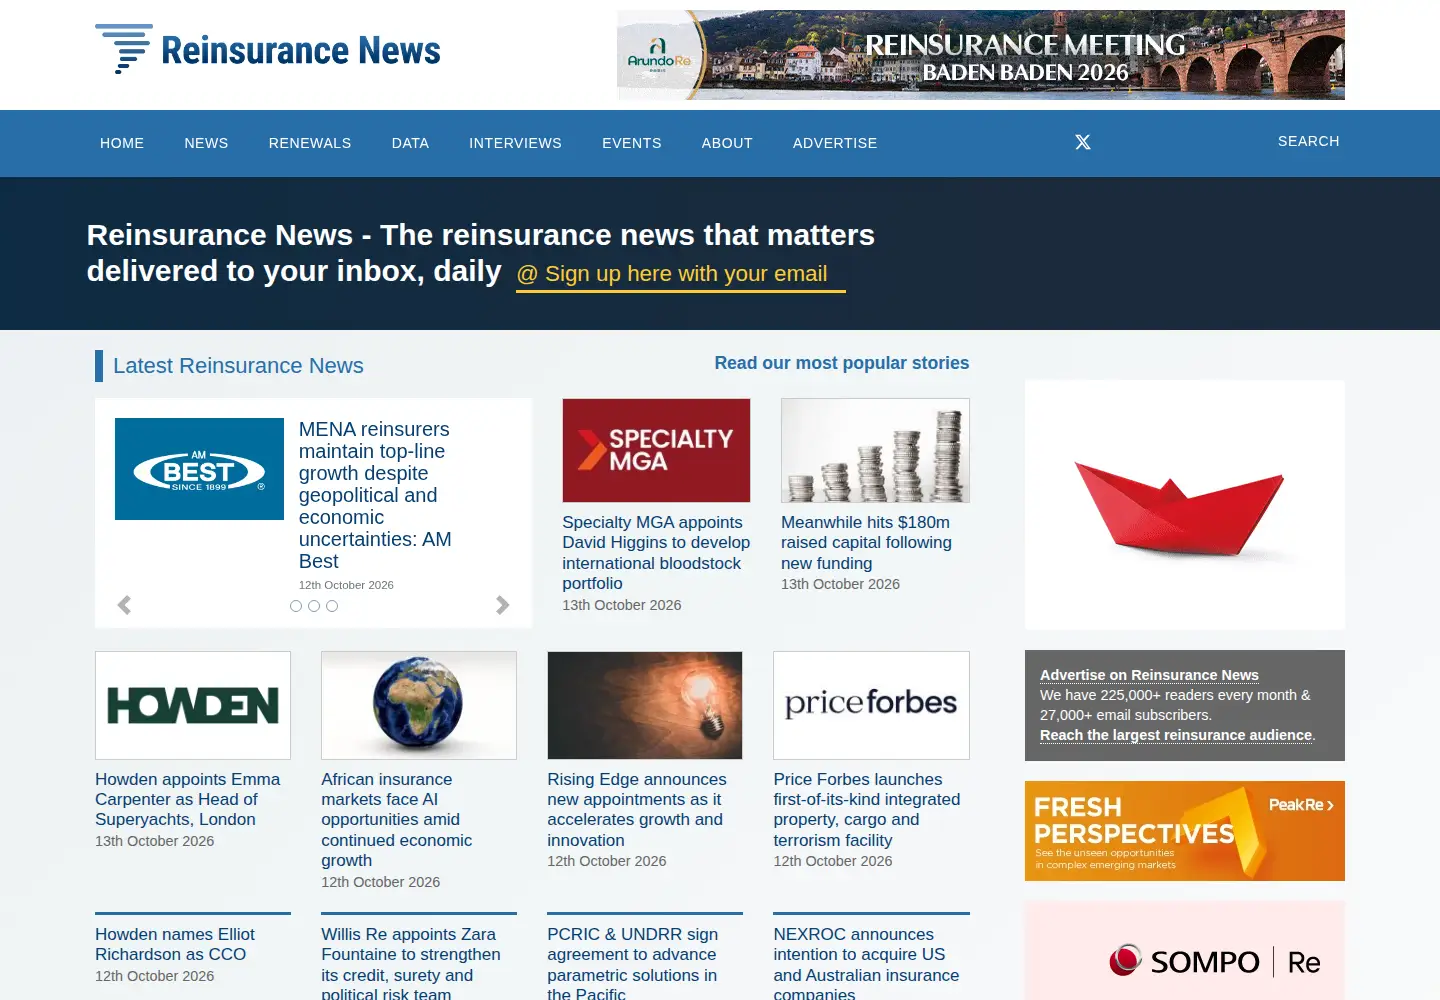This screenshot has height=1000, width=1440.
Task: Click 13th October 2026 under Howden Emma Carpenter
Action: (x=154, y=841)
